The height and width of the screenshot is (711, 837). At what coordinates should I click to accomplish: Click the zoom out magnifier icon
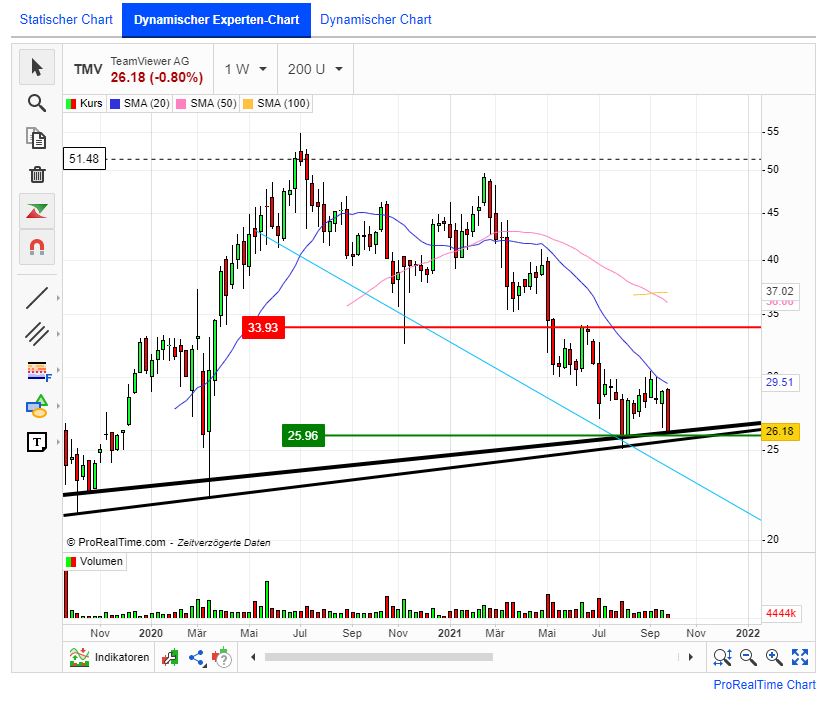coord(748,657)
